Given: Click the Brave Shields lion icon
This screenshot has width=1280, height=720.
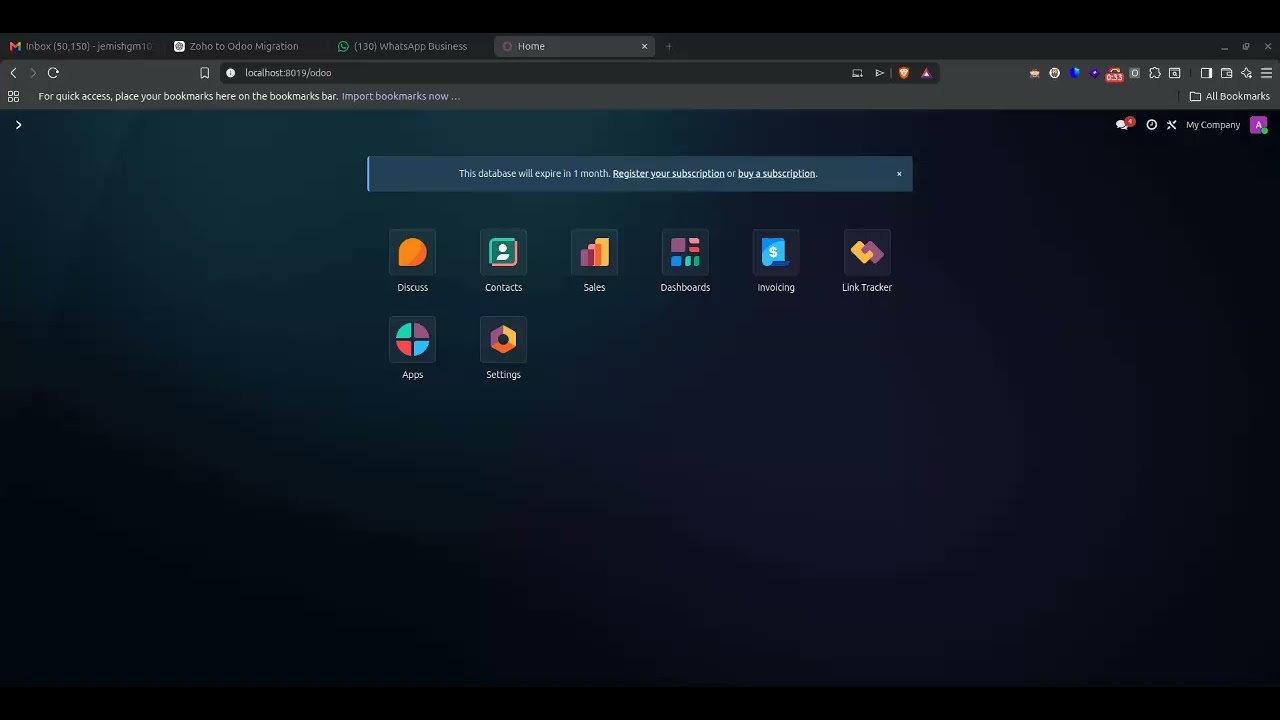Looking at the screenshot, I should coord(904,73).
